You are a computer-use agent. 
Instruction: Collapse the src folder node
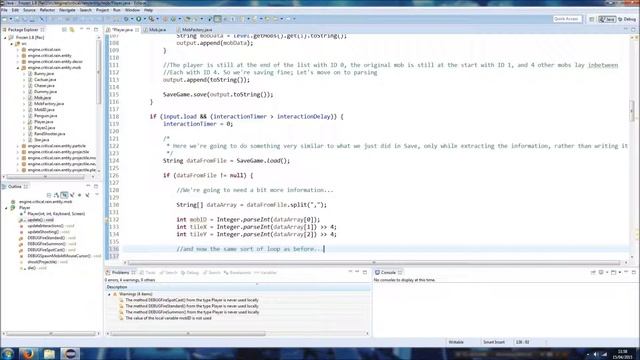tap(12, 44)
